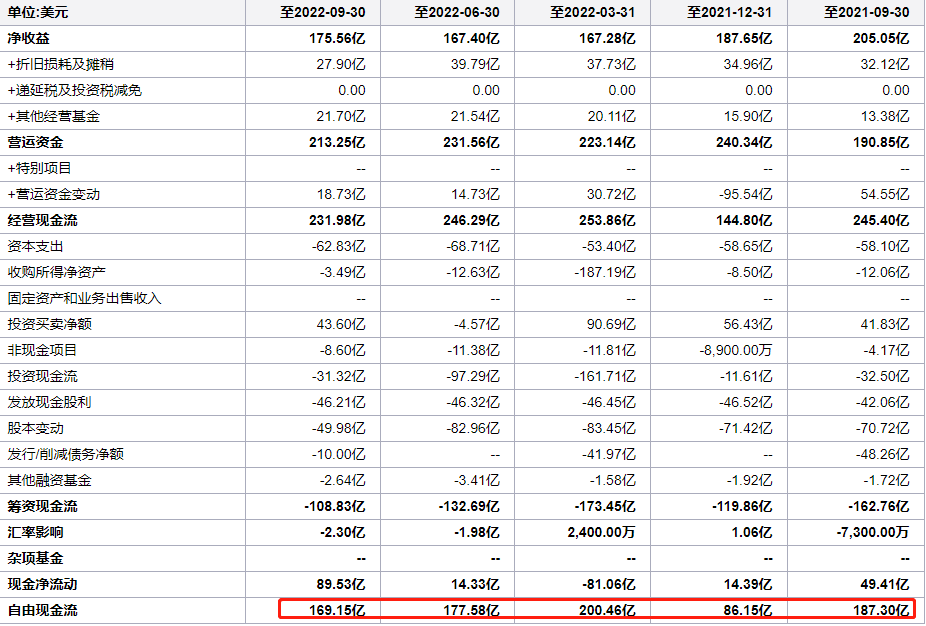This screenshot has height=626, width=926.
Task: Click the 净收益 row label
Action: click(x=28, y=38)
